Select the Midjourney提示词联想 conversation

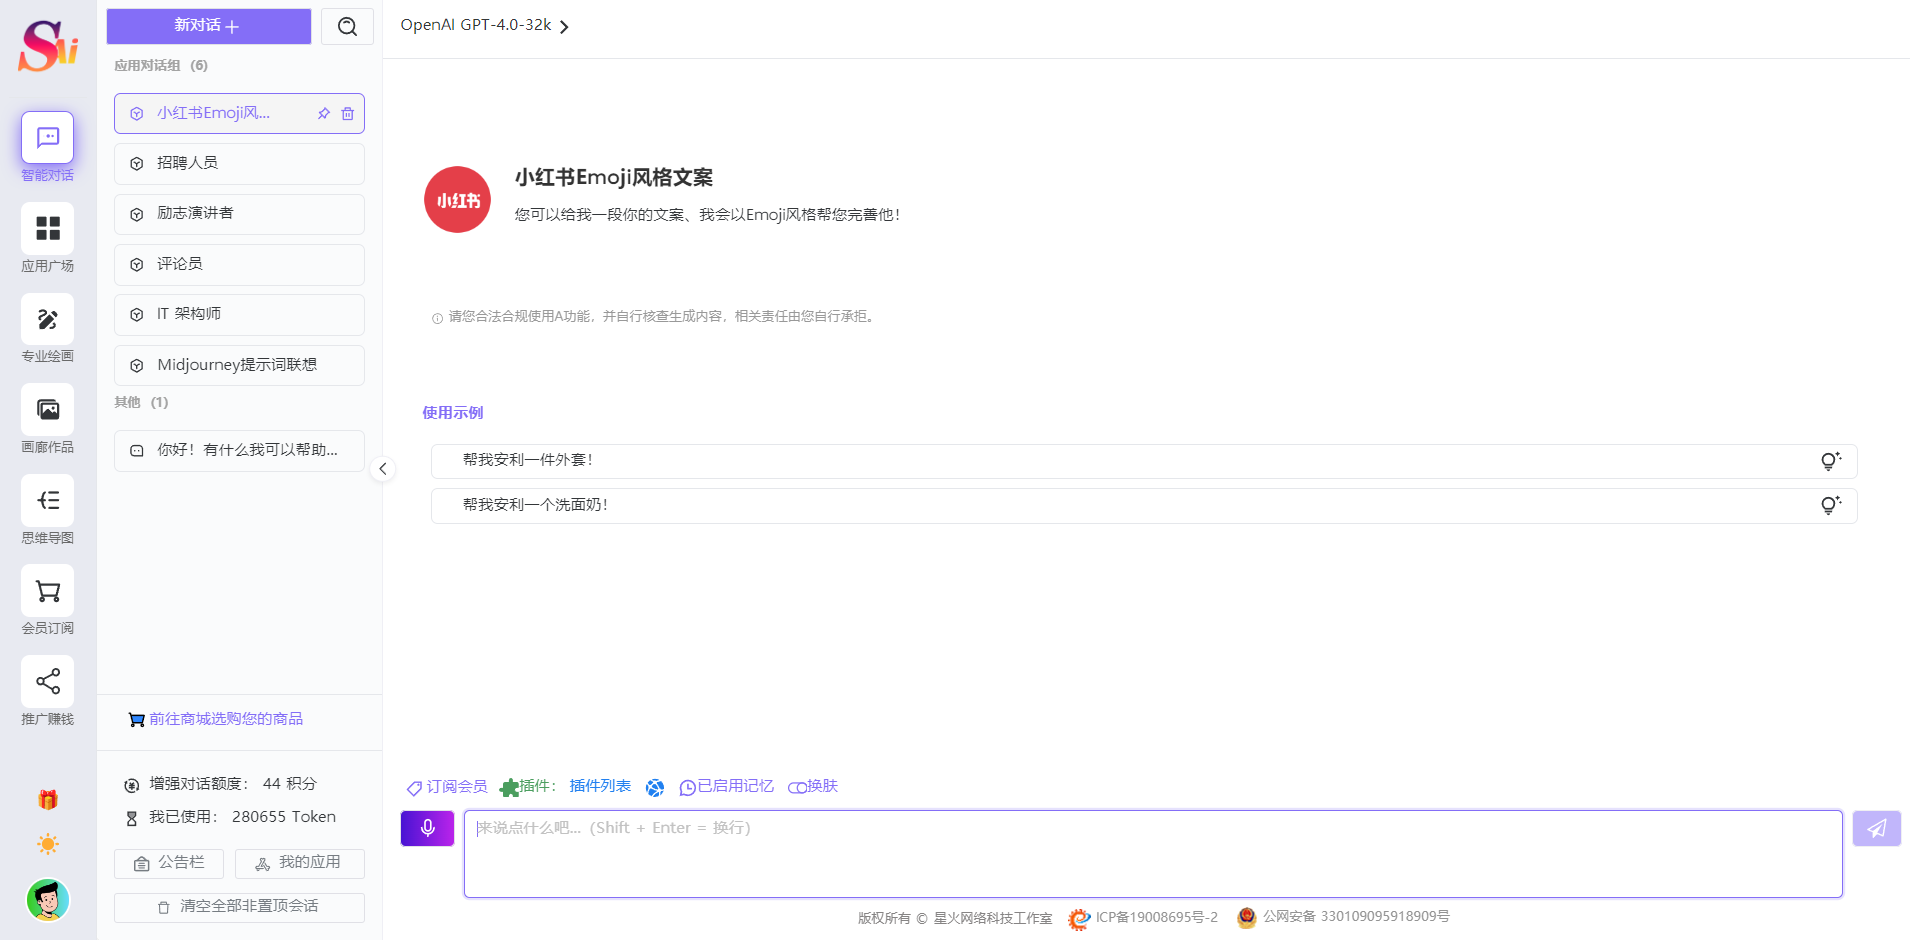pyautogui.click(x=239, y=365)
